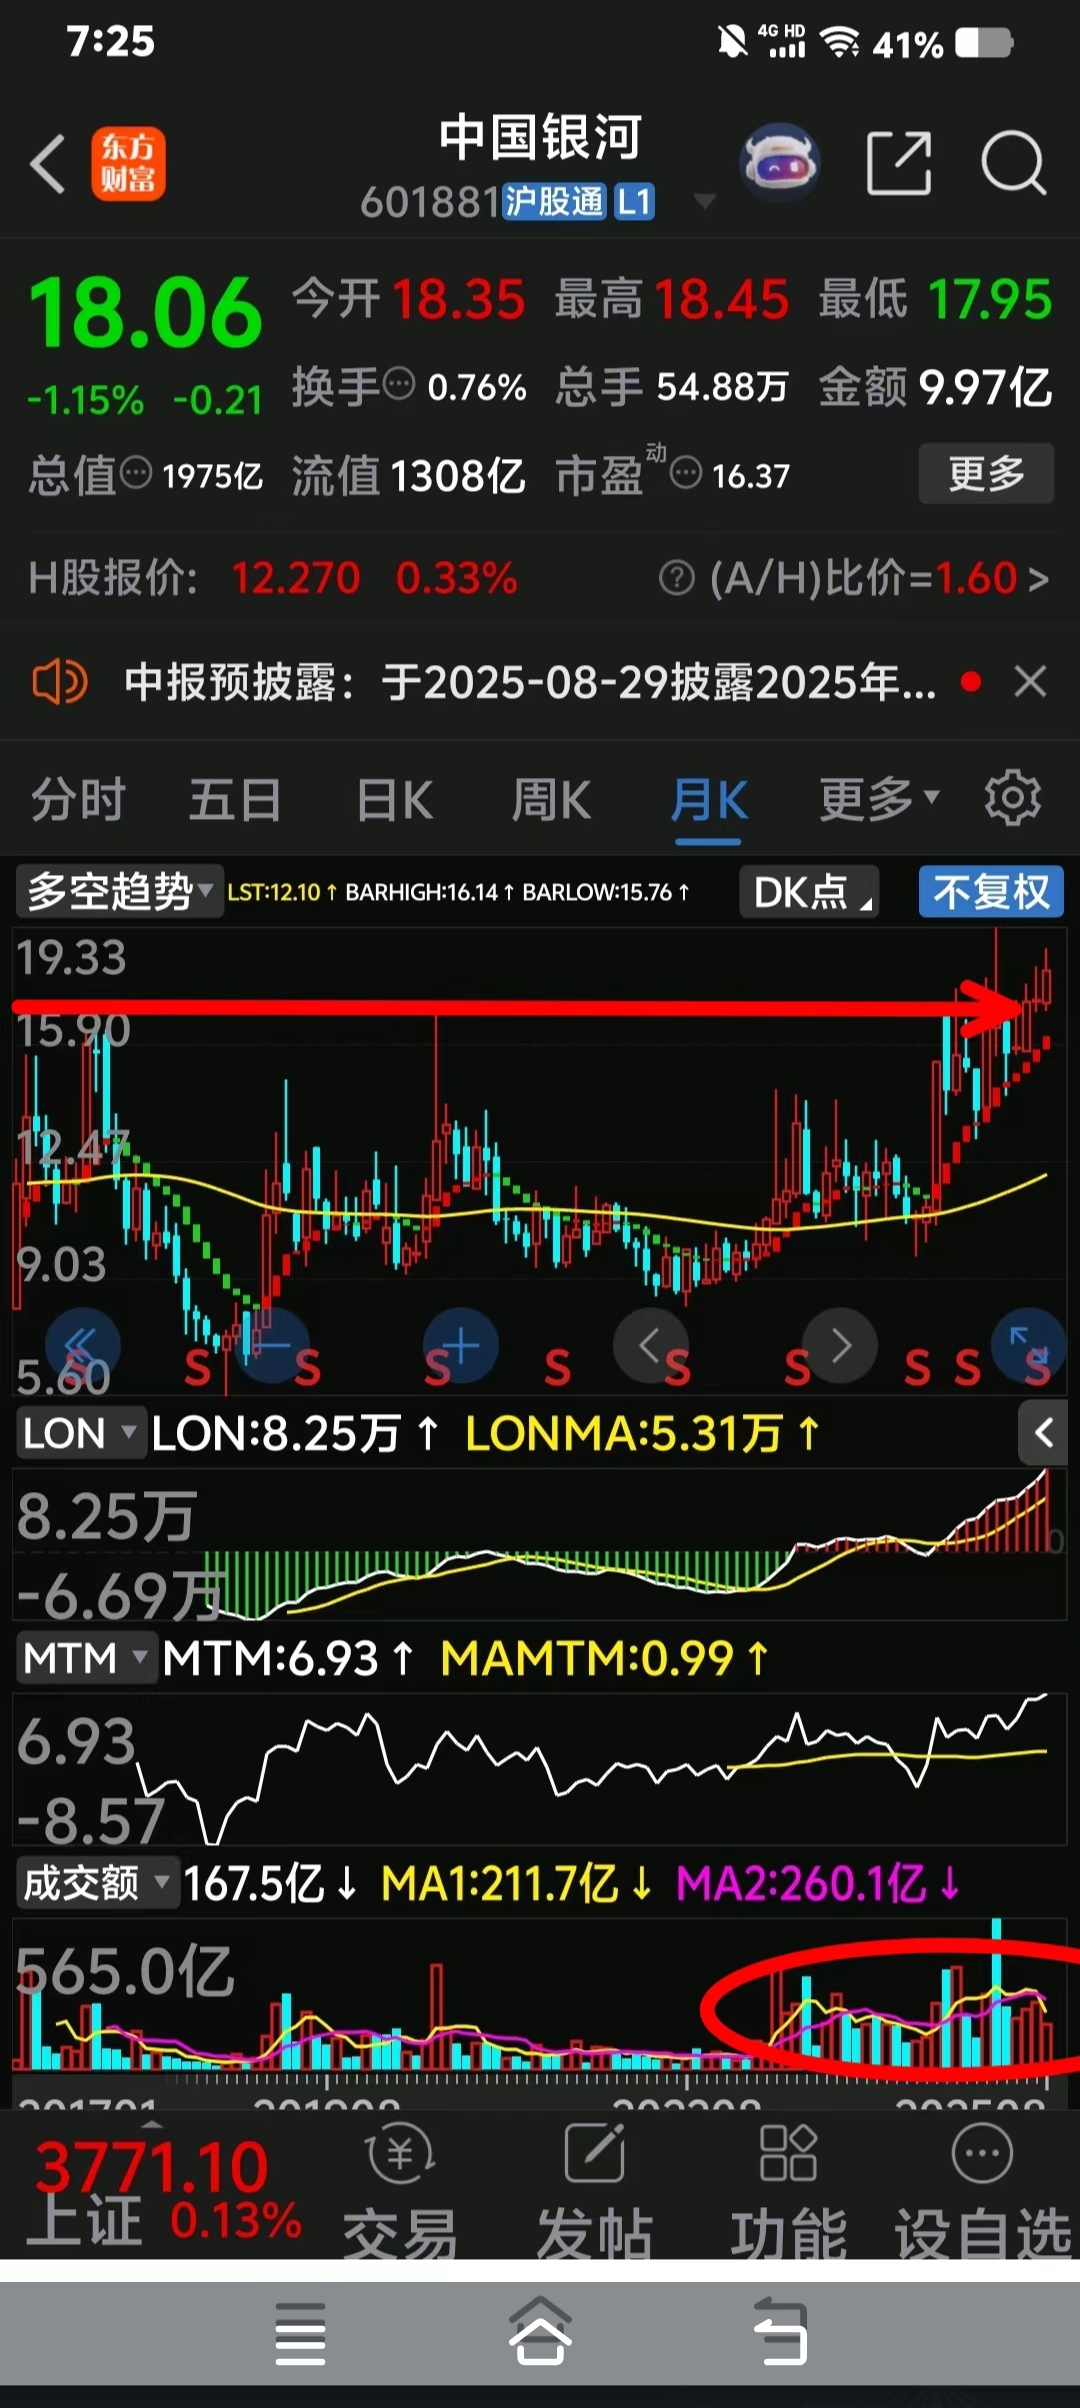Zoom out chart with minus button
This screenshot has width=1080, height=2408.
tap(271, 1346)
